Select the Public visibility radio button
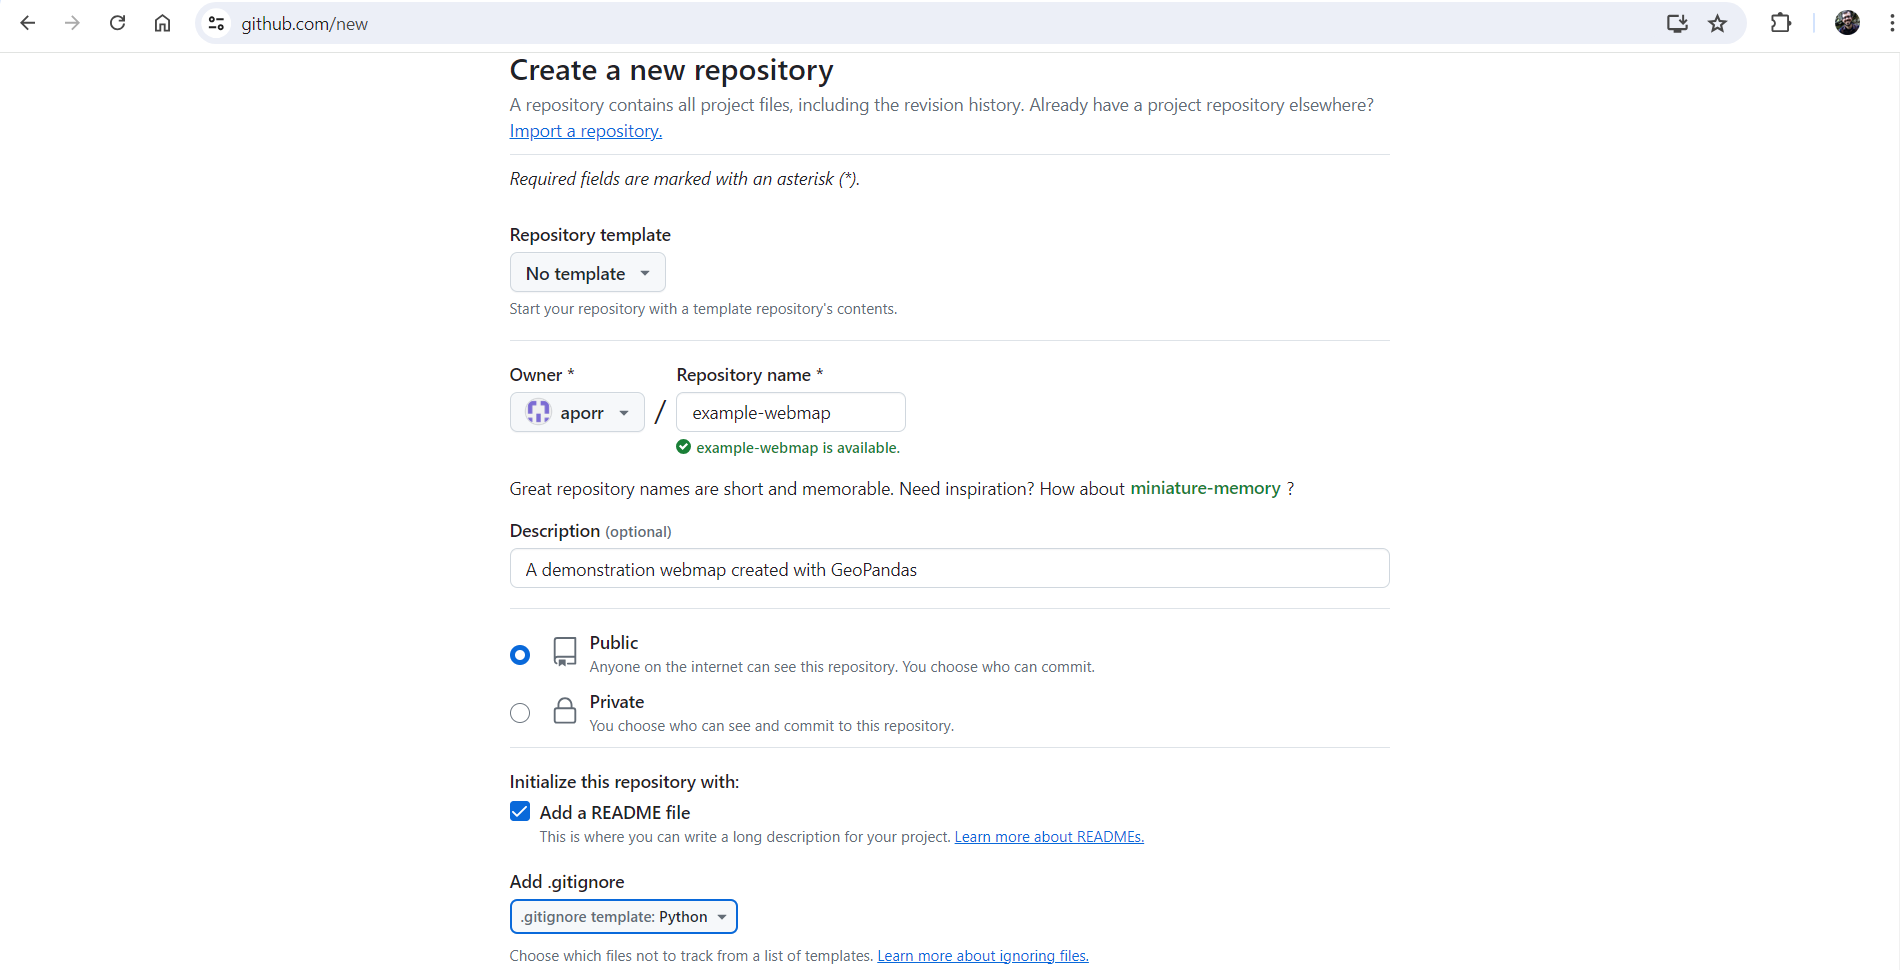1900x970 pixels. click(x=520, y=655)
